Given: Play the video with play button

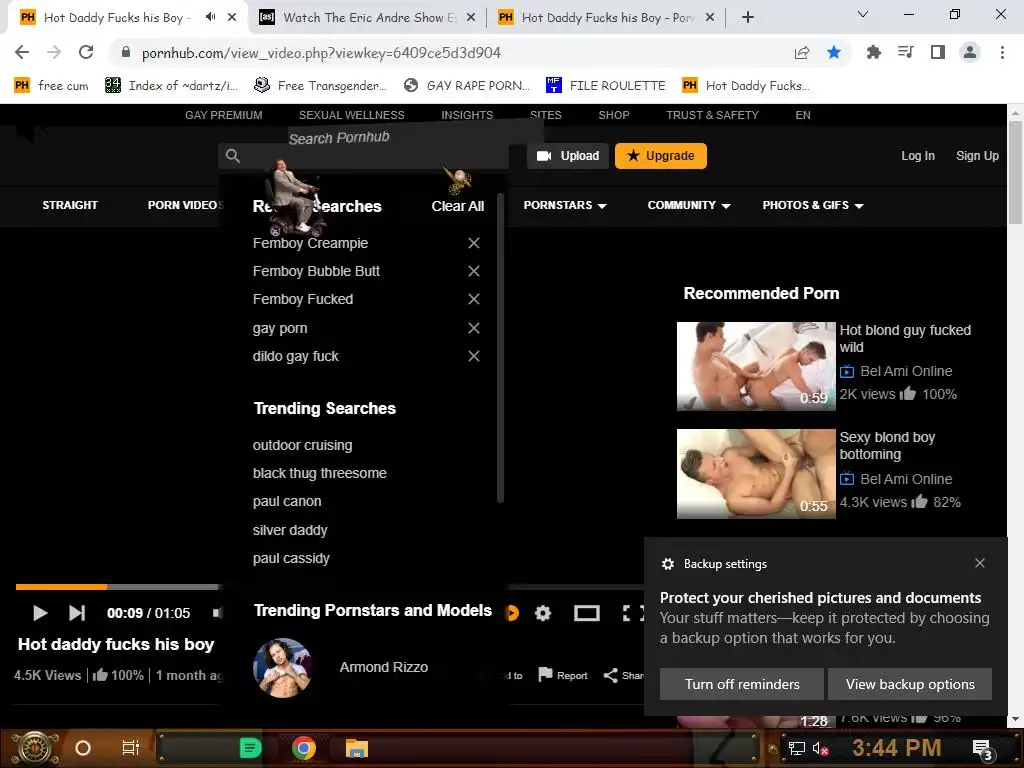Looking at the screenshot, I should click(40, 613).
